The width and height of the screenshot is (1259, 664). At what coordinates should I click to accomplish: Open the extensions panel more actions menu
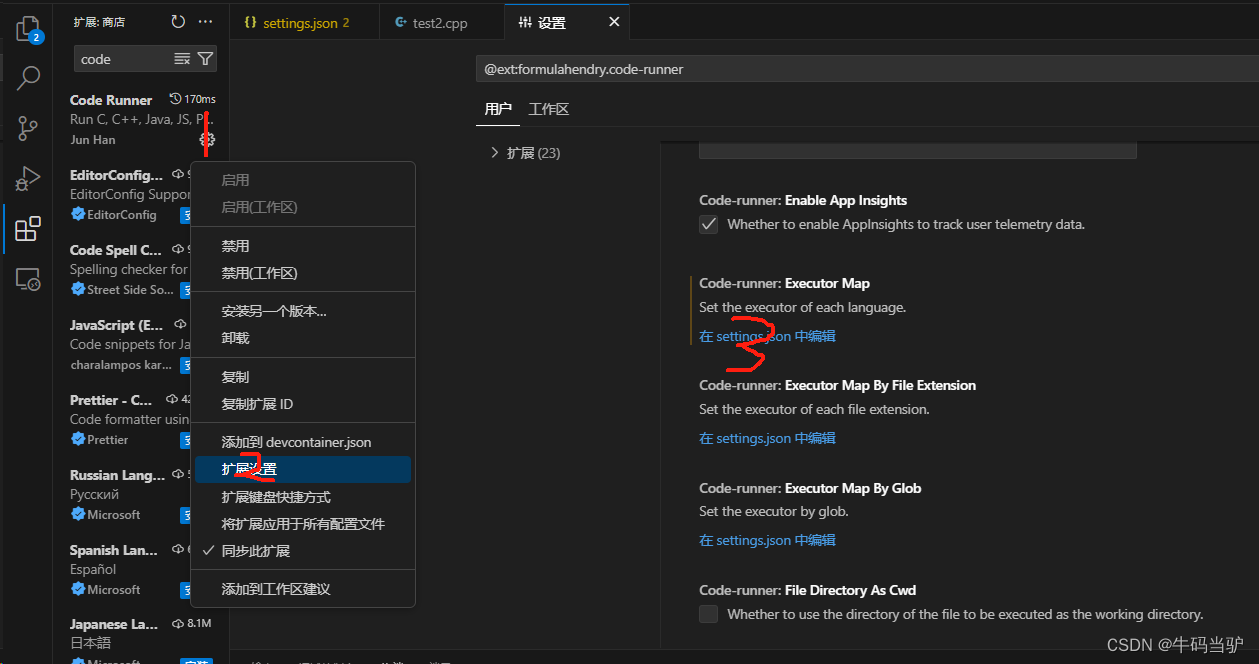[206, 21]
